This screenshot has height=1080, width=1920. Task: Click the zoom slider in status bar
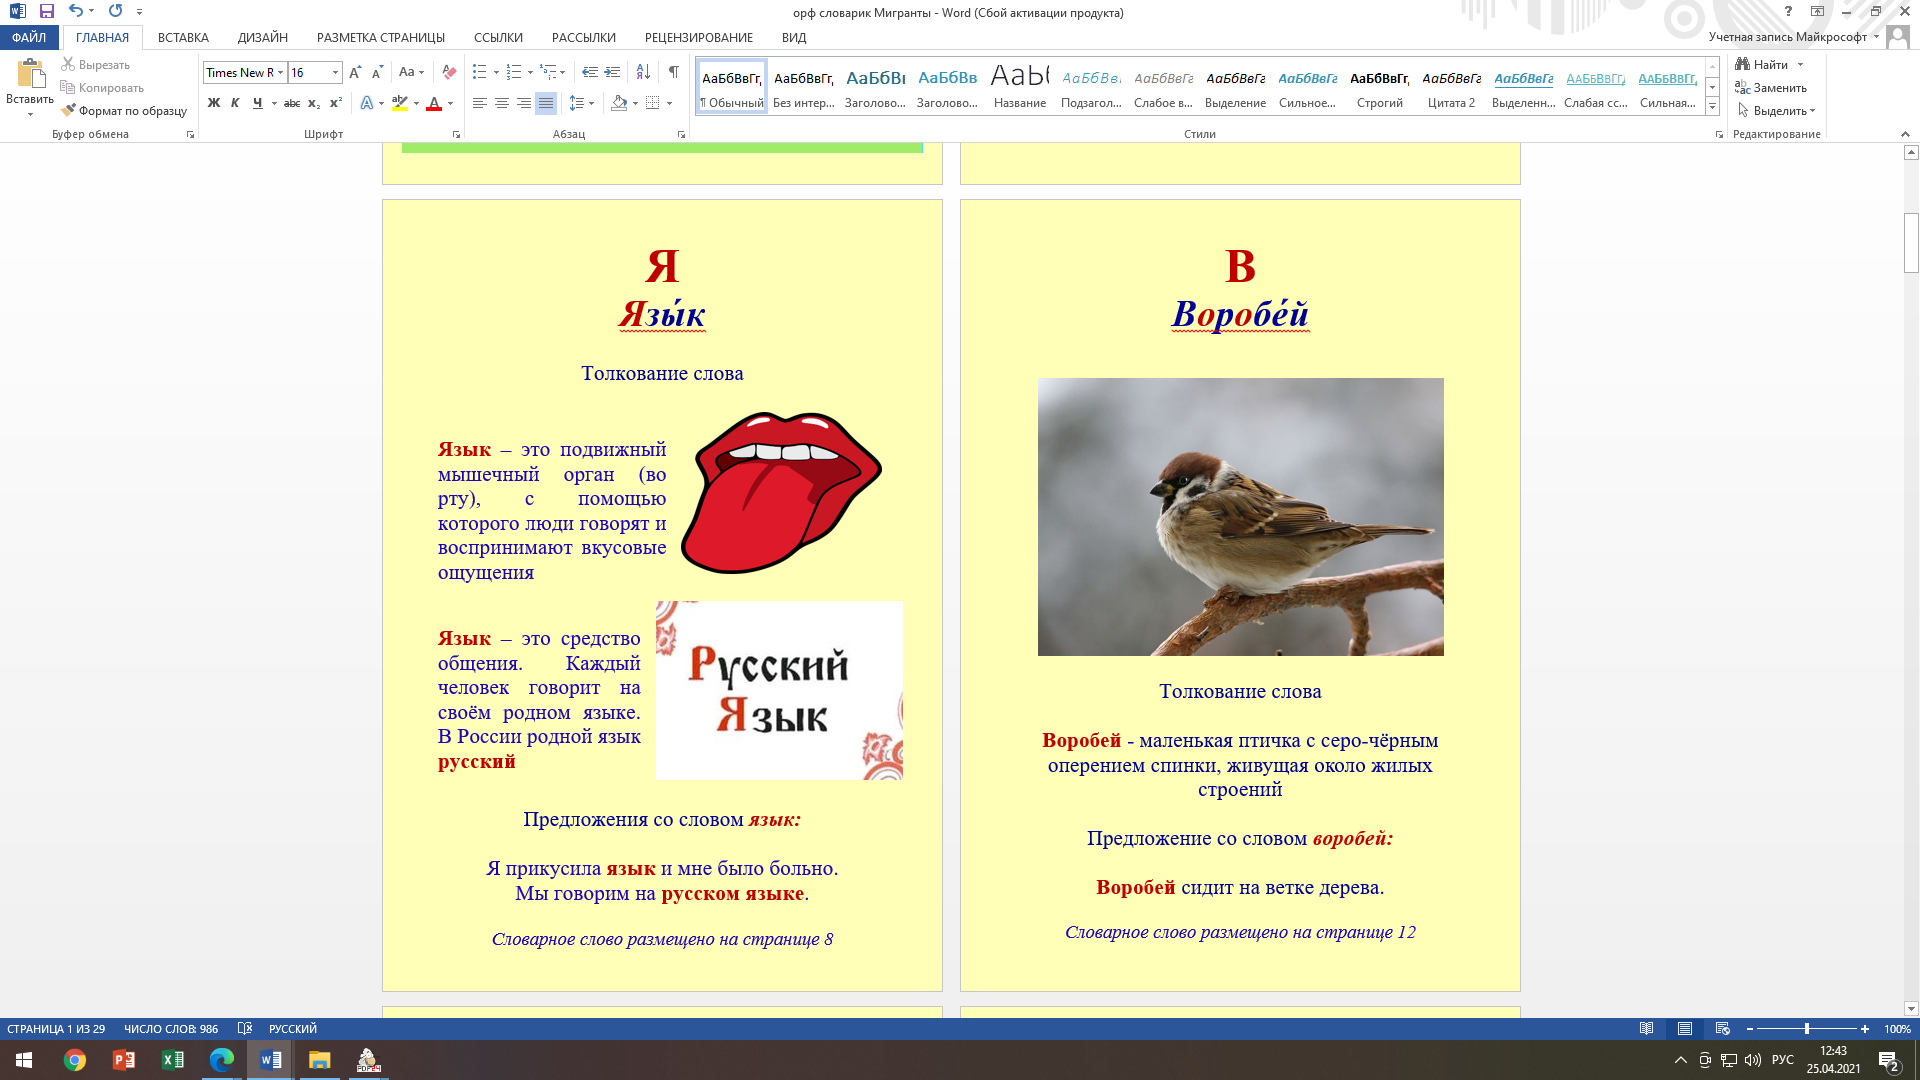point(1806,1029)
